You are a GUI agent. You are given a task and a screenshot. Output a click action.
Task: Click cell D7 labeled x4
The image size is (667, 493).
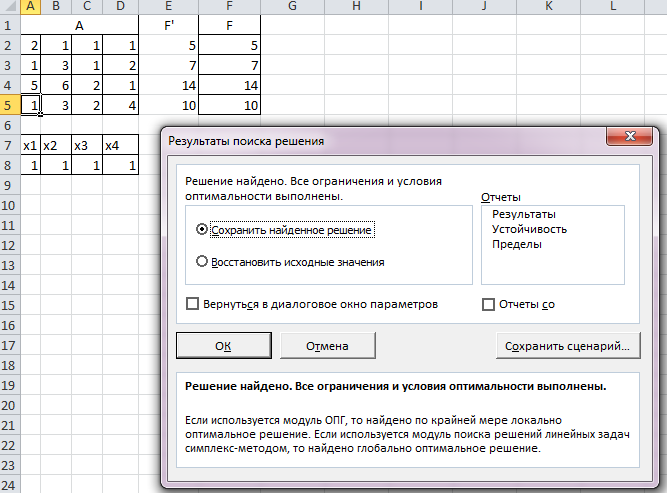(120, 145)
